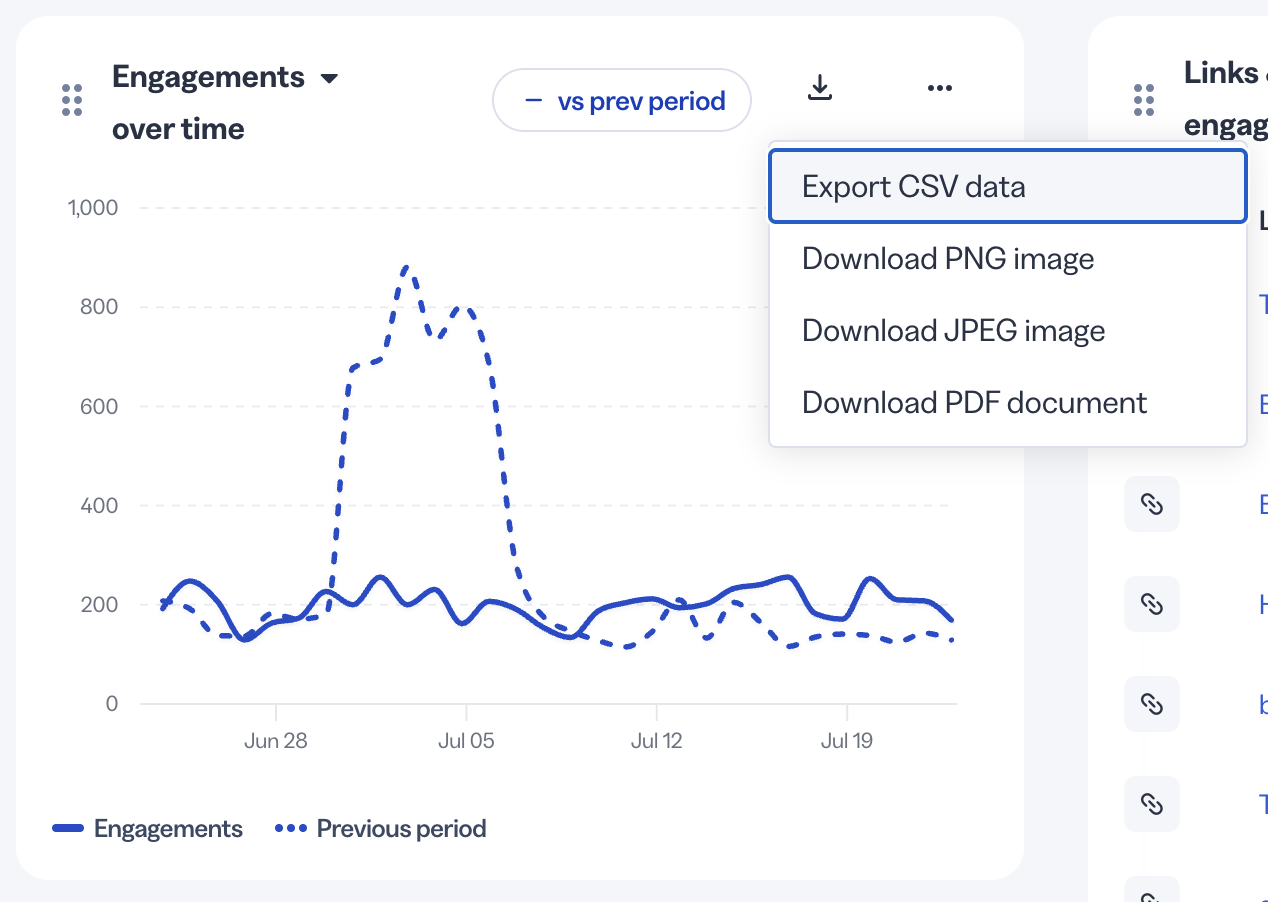1268x902 pixels.
Task: Grab the Engagements card drag handle
Action: tap(72, 100)
